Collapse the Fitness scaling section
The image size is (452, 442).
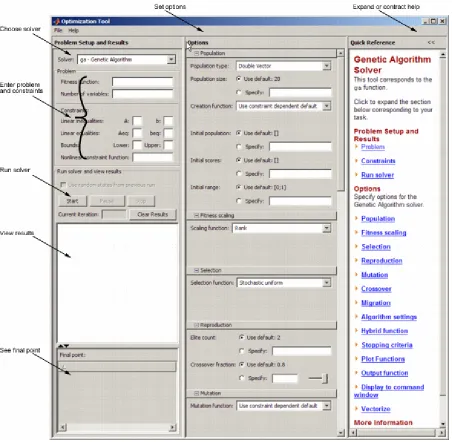[x=196, y=216]
